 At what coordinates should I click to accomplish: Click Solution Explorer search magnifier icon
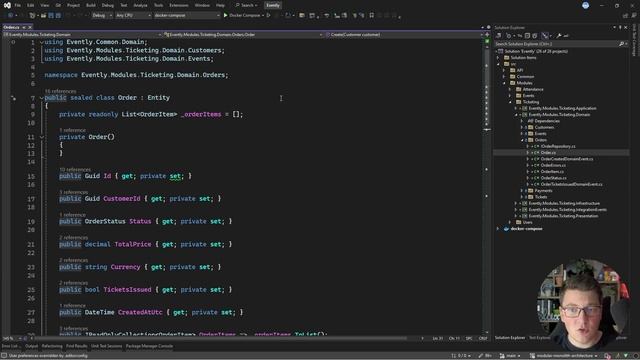[621, 44]
